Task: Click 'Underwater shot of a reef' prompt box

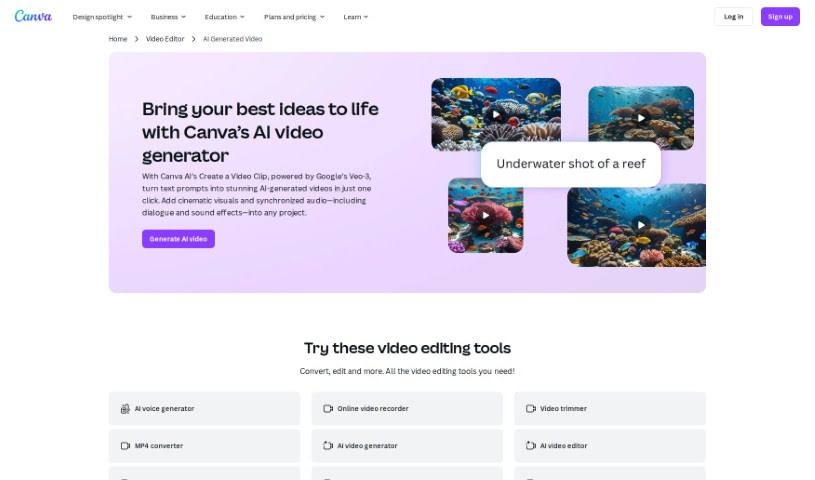Action: (571, 164)
